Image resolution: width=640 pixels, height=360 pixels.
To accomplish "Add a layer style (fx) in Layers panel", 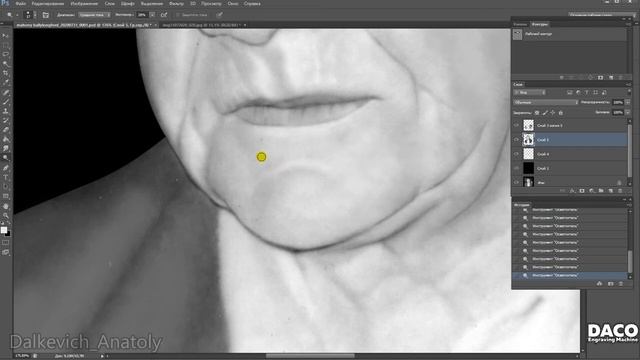I will 572,191.
